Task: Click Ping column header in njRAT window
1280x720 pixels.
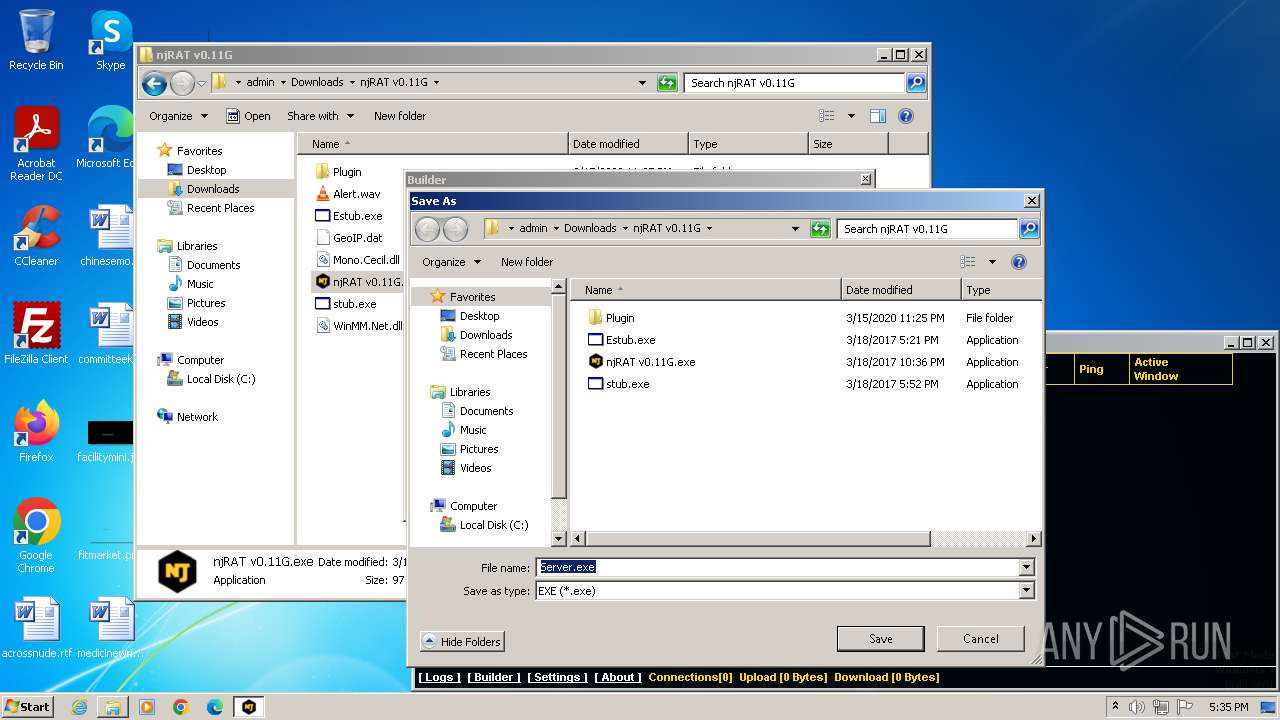Action: coord(1101,369)
